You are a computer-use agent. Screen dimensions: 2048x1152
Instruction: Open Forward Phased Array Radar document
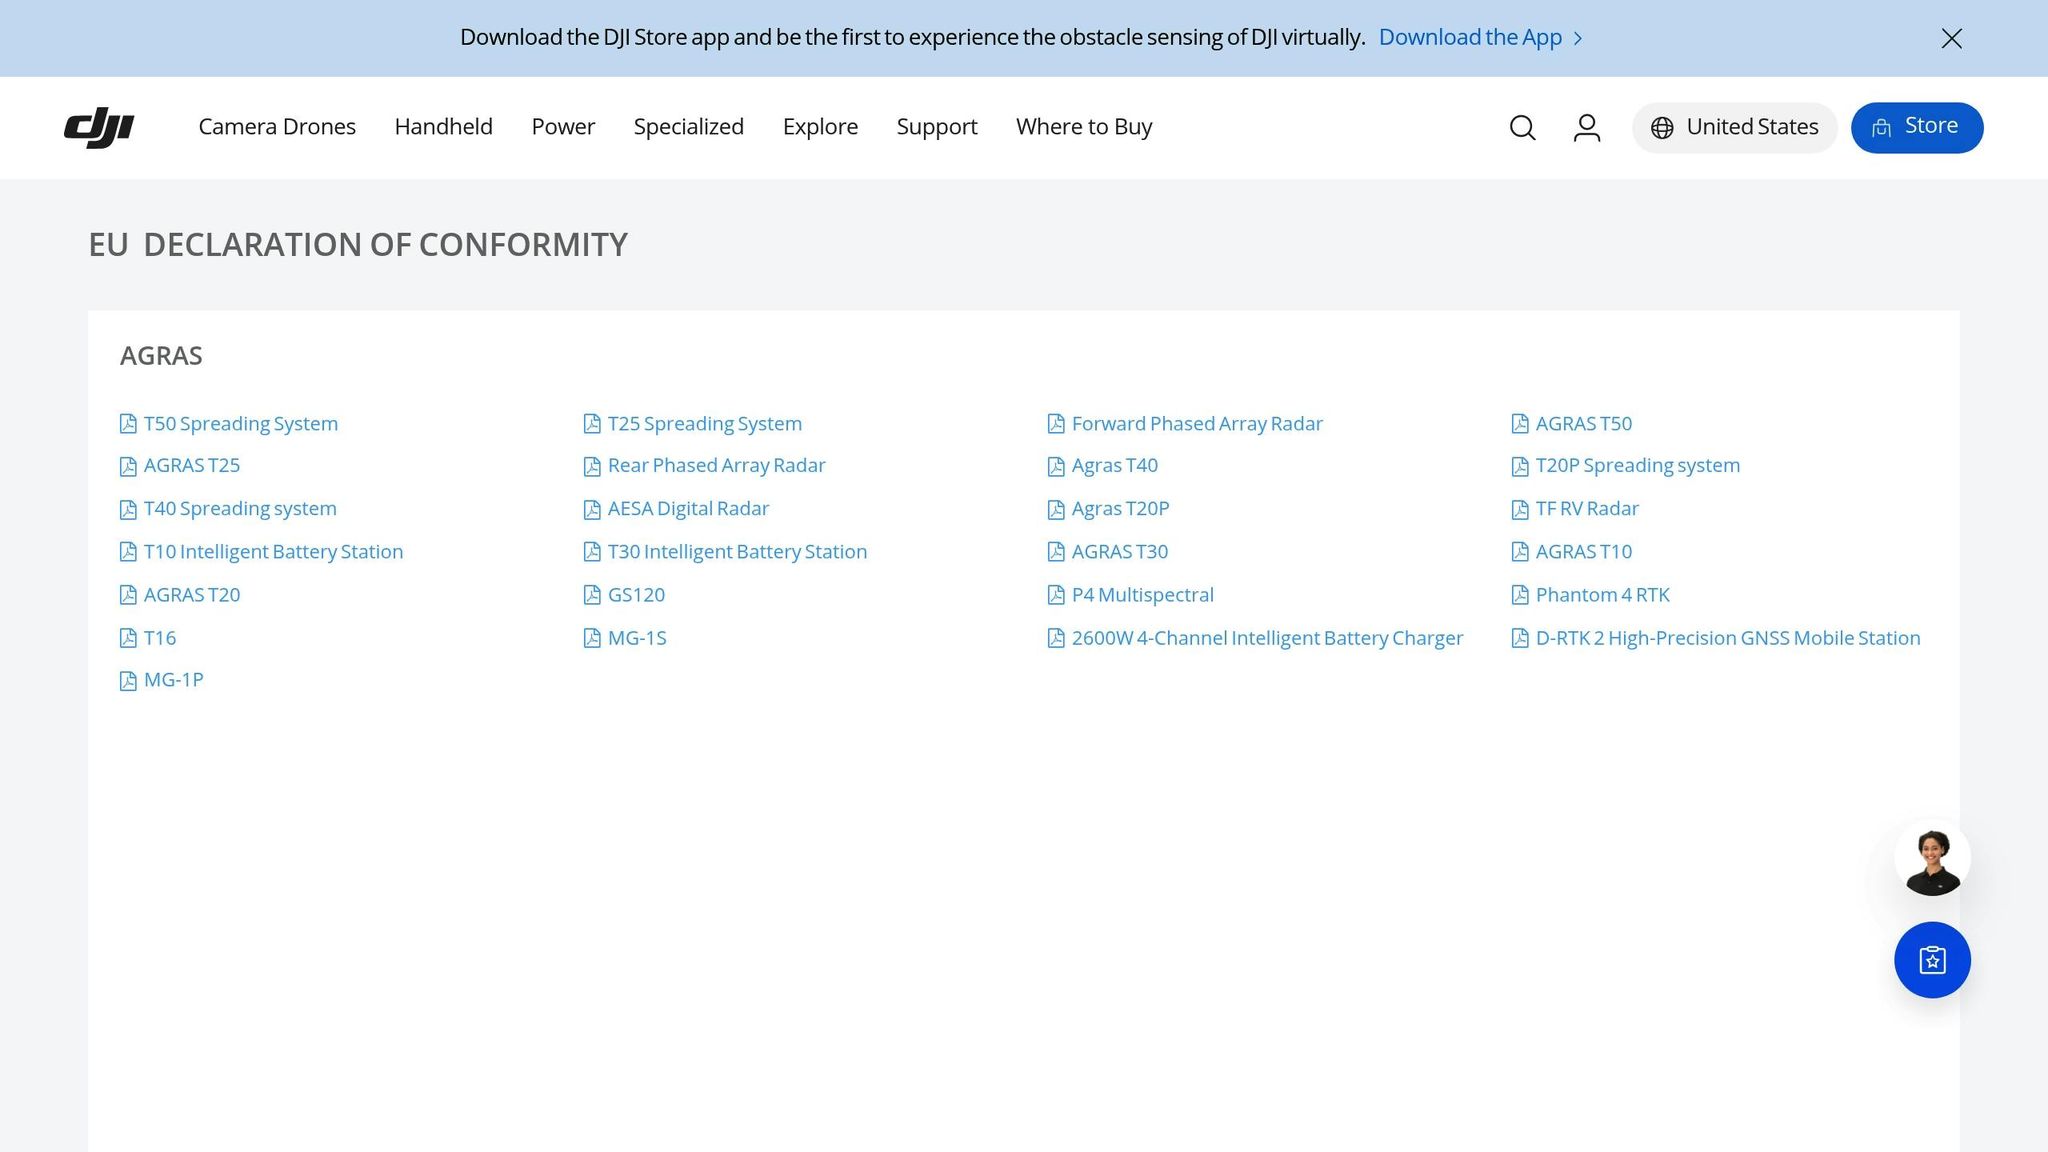1196,424
